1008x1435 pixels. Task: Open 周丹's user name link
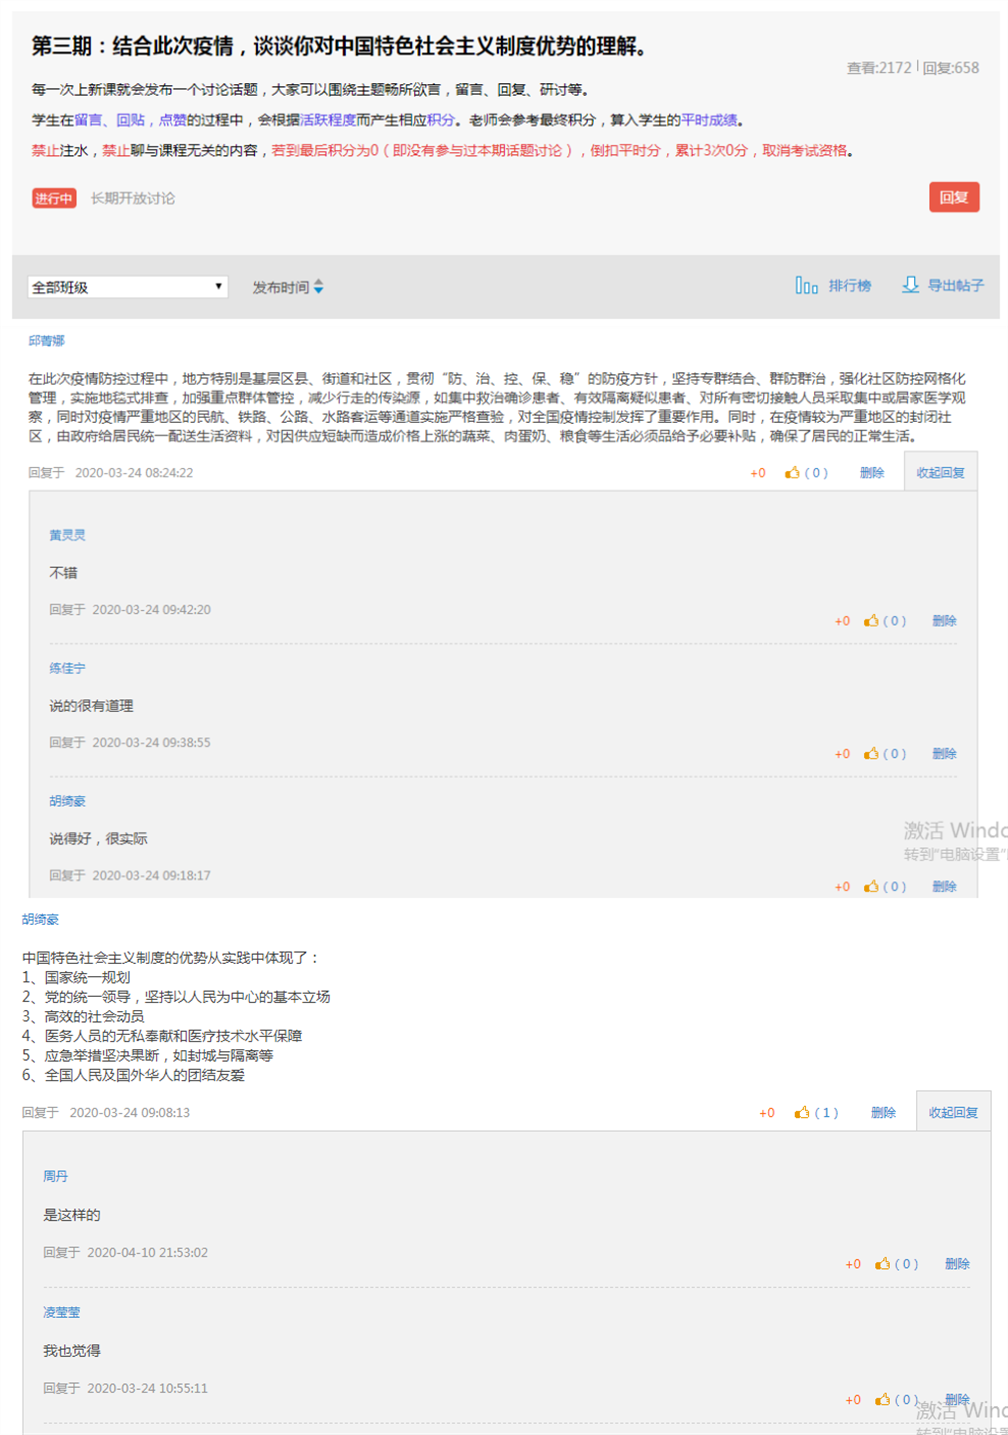(55, 1177)
